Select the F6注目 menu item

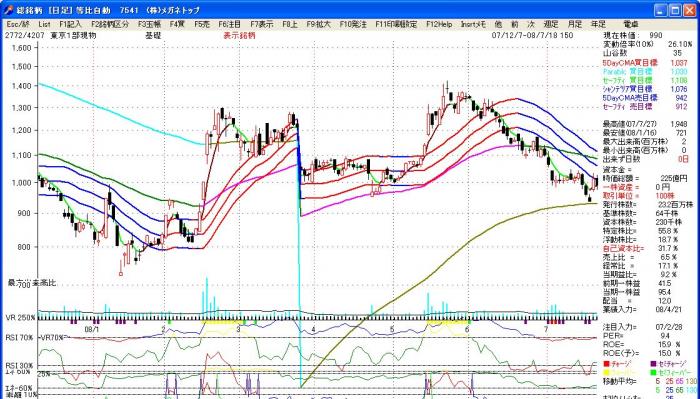(229, 25)
